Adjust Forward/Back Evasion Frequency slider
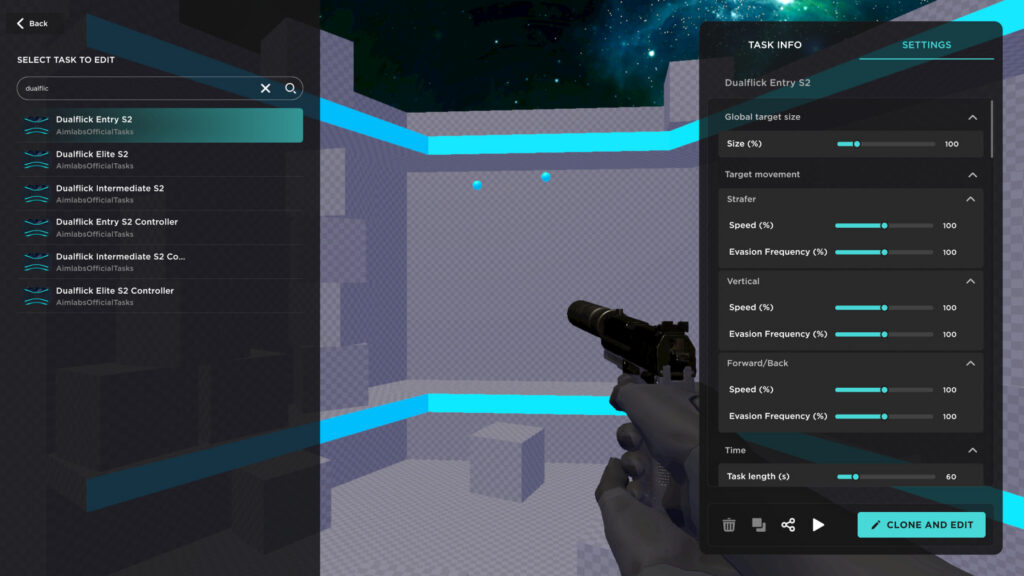Image resolution: width=1024 pixels, height=576 pixels. click(884, 417)
